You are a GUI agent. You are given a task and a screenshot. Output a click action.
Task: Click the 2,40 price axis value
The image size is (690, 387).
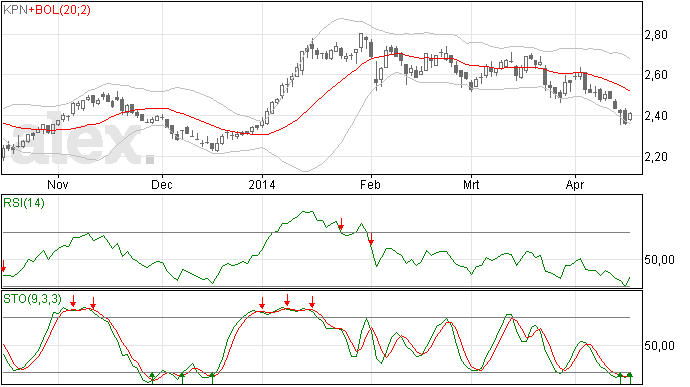click(x=656, y=116)
